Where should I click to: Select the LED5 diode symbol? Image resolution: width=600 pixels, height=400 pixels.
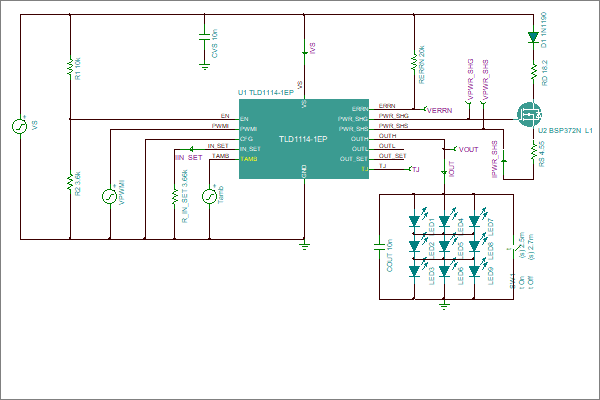[445, 246]
